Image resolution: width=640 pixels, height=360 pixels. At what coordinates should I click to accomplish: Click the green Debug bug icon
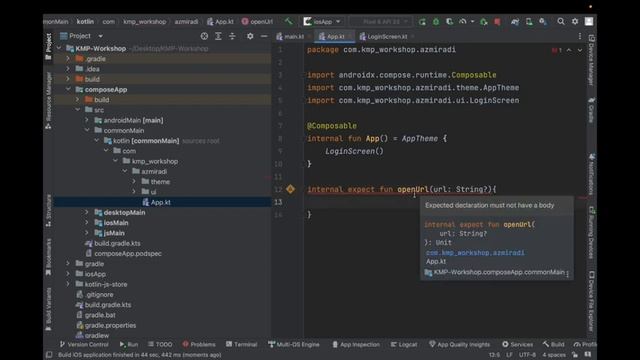click(x=436, y=22)
